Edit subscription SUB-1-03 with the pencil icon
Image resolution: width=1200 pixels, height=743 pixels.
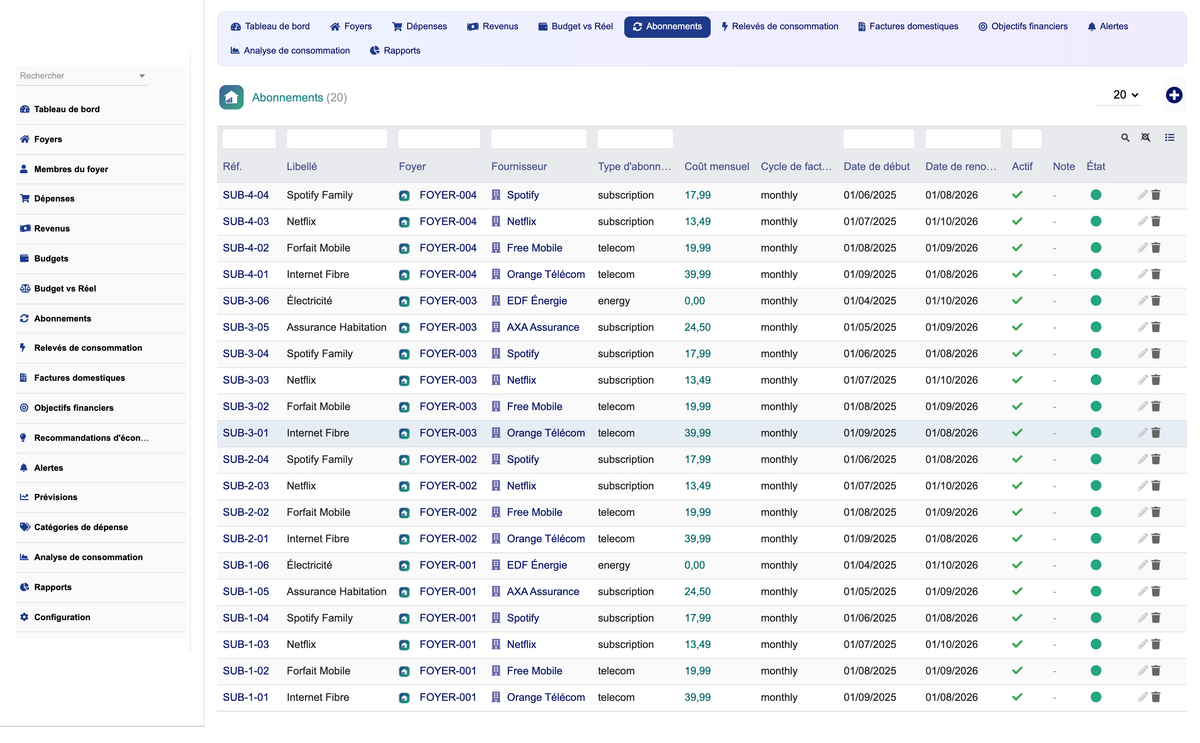pyautogui.click(x=1143, y=644)
